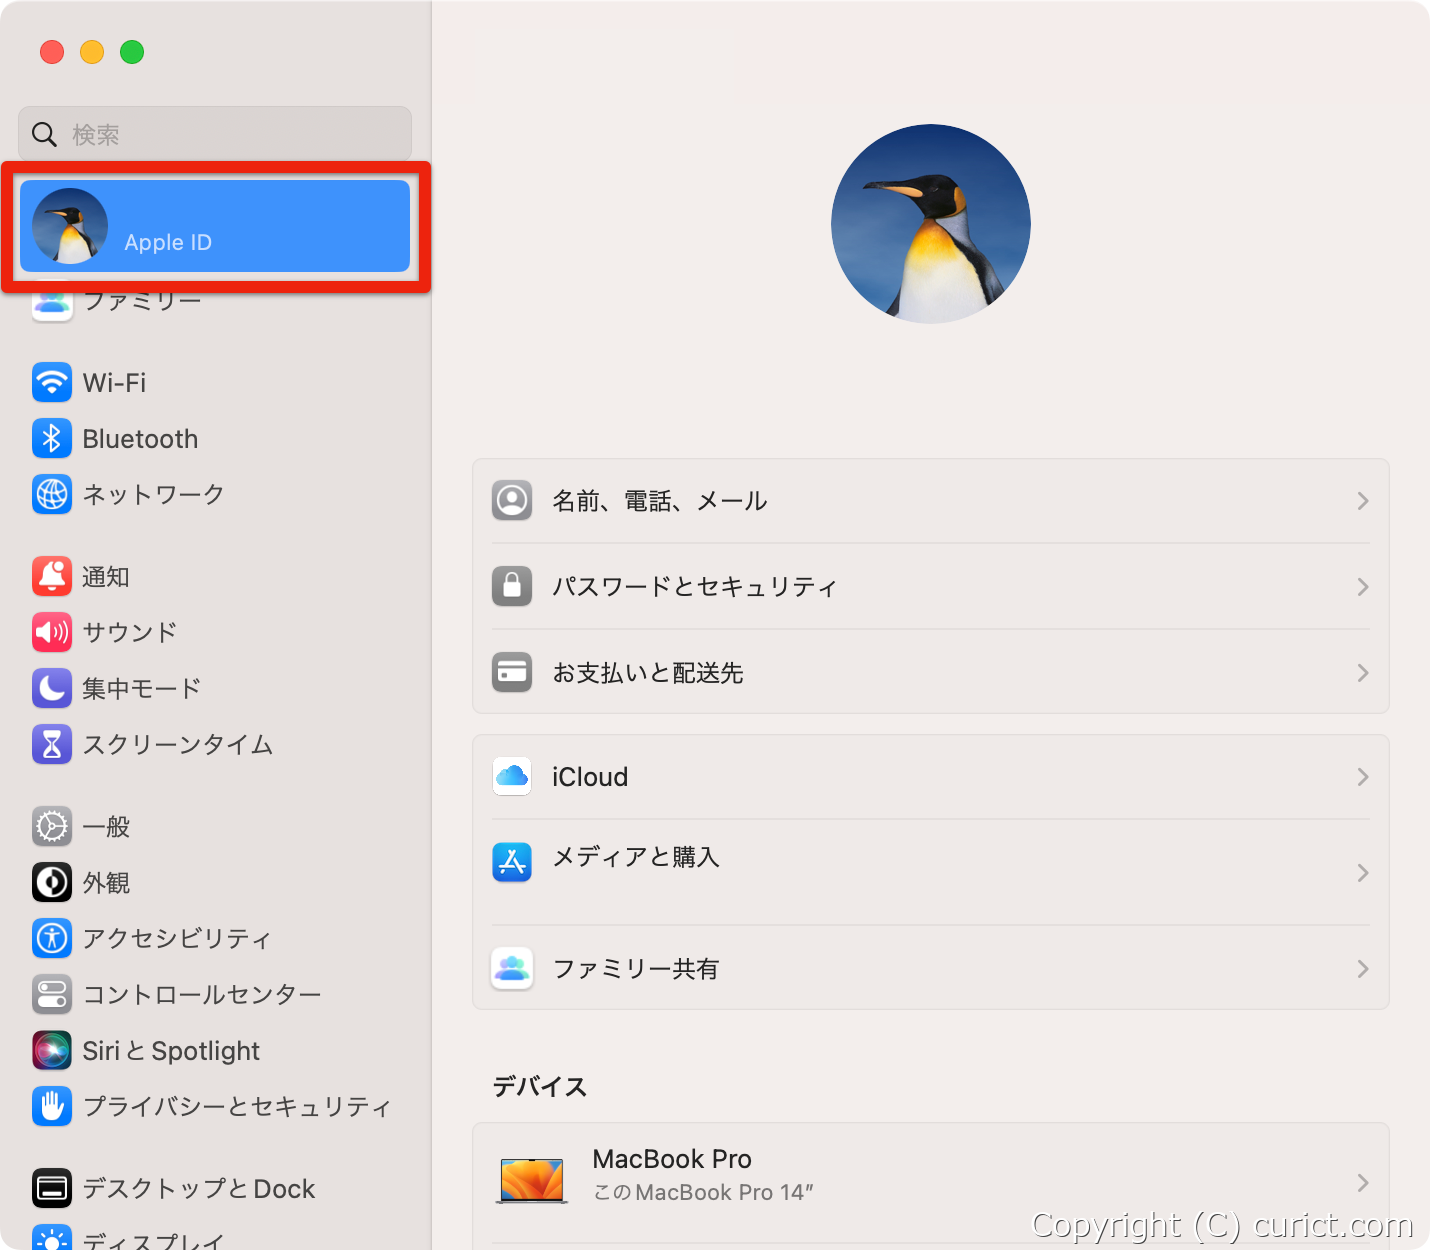
Task: Click the penguin avatar in the sidebar
Action: pyautogui.click(x=70, y=226)
